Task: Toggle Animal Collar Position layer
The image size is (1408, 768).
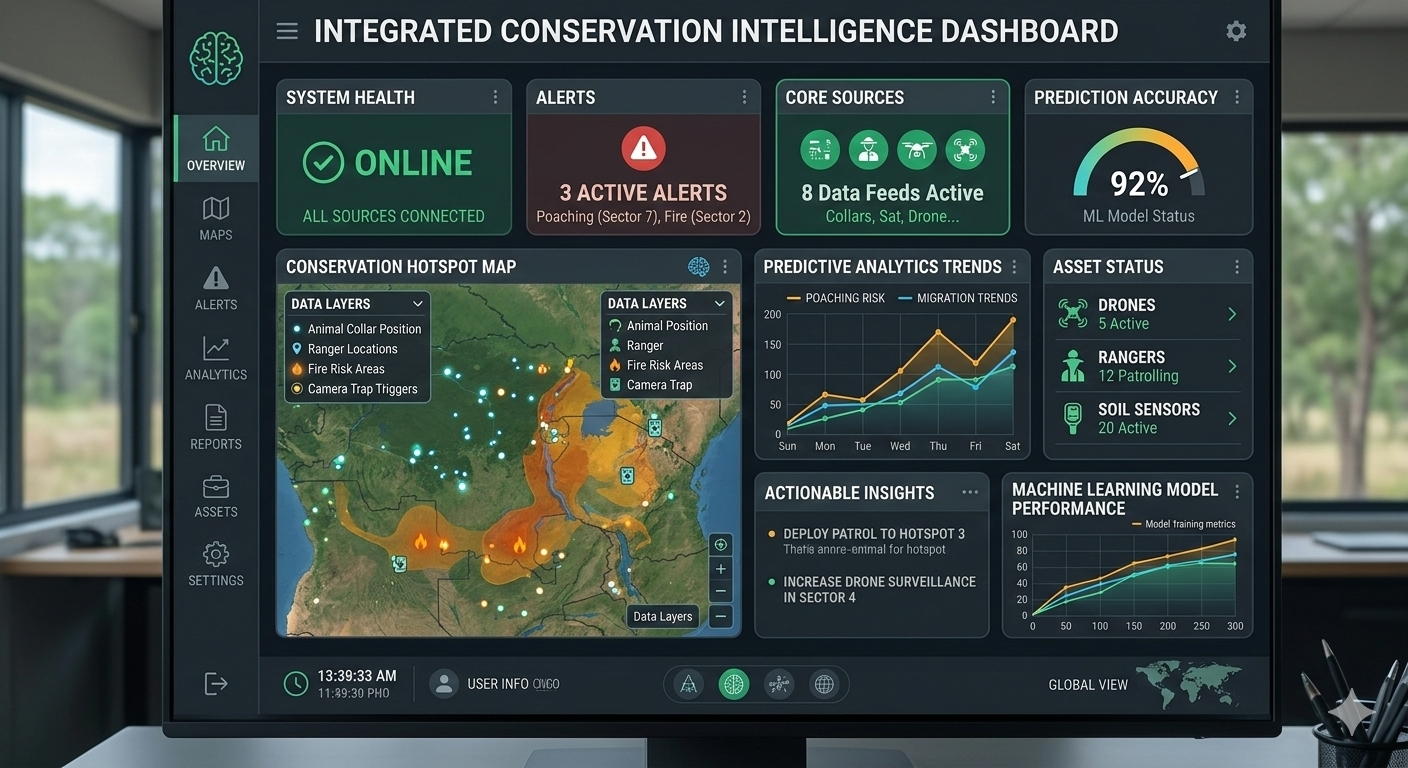Action: point(363,329)
